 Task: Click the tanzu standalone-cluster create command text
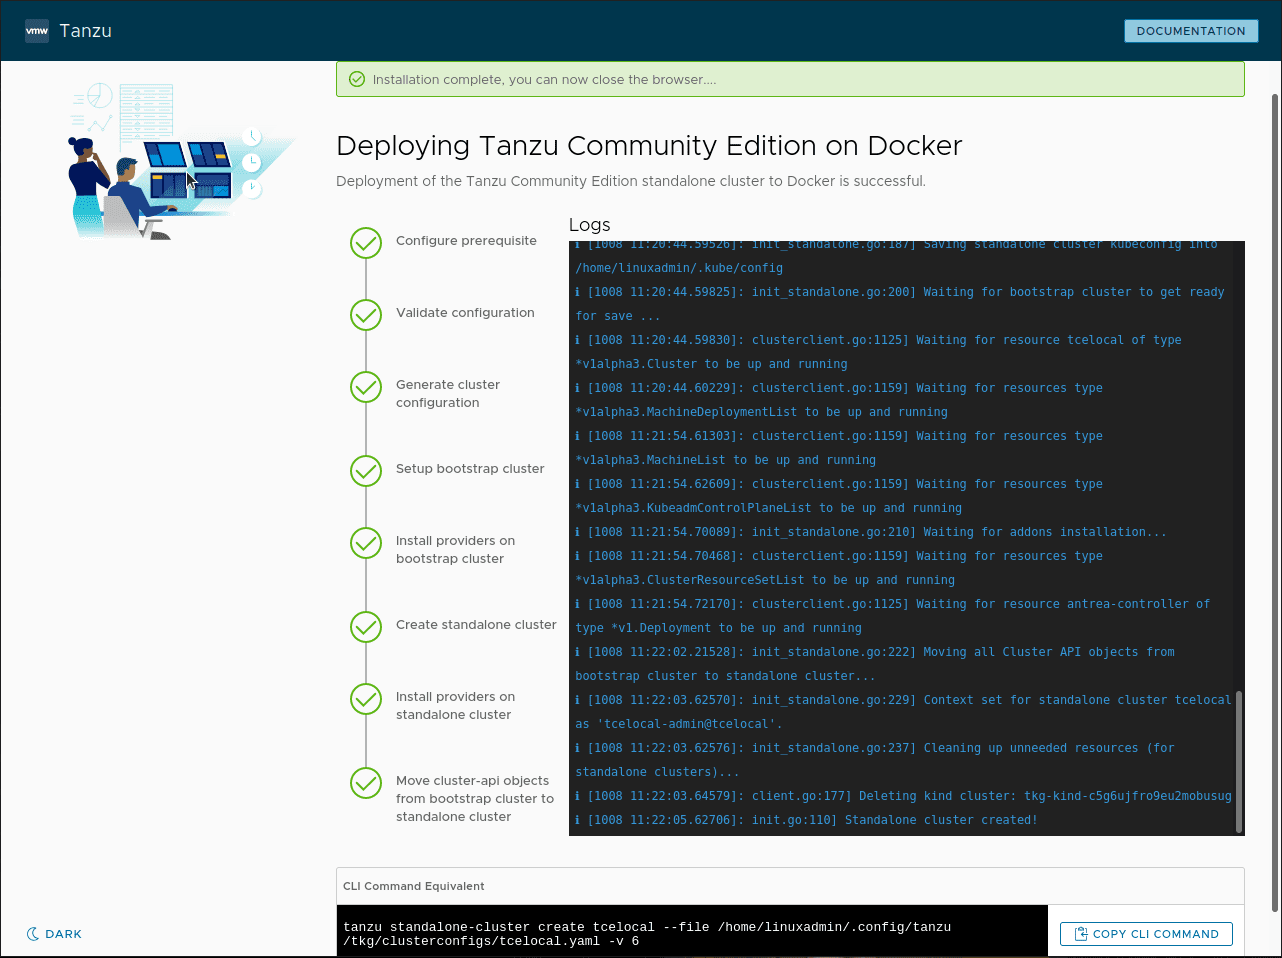click(x=647, y=934)
